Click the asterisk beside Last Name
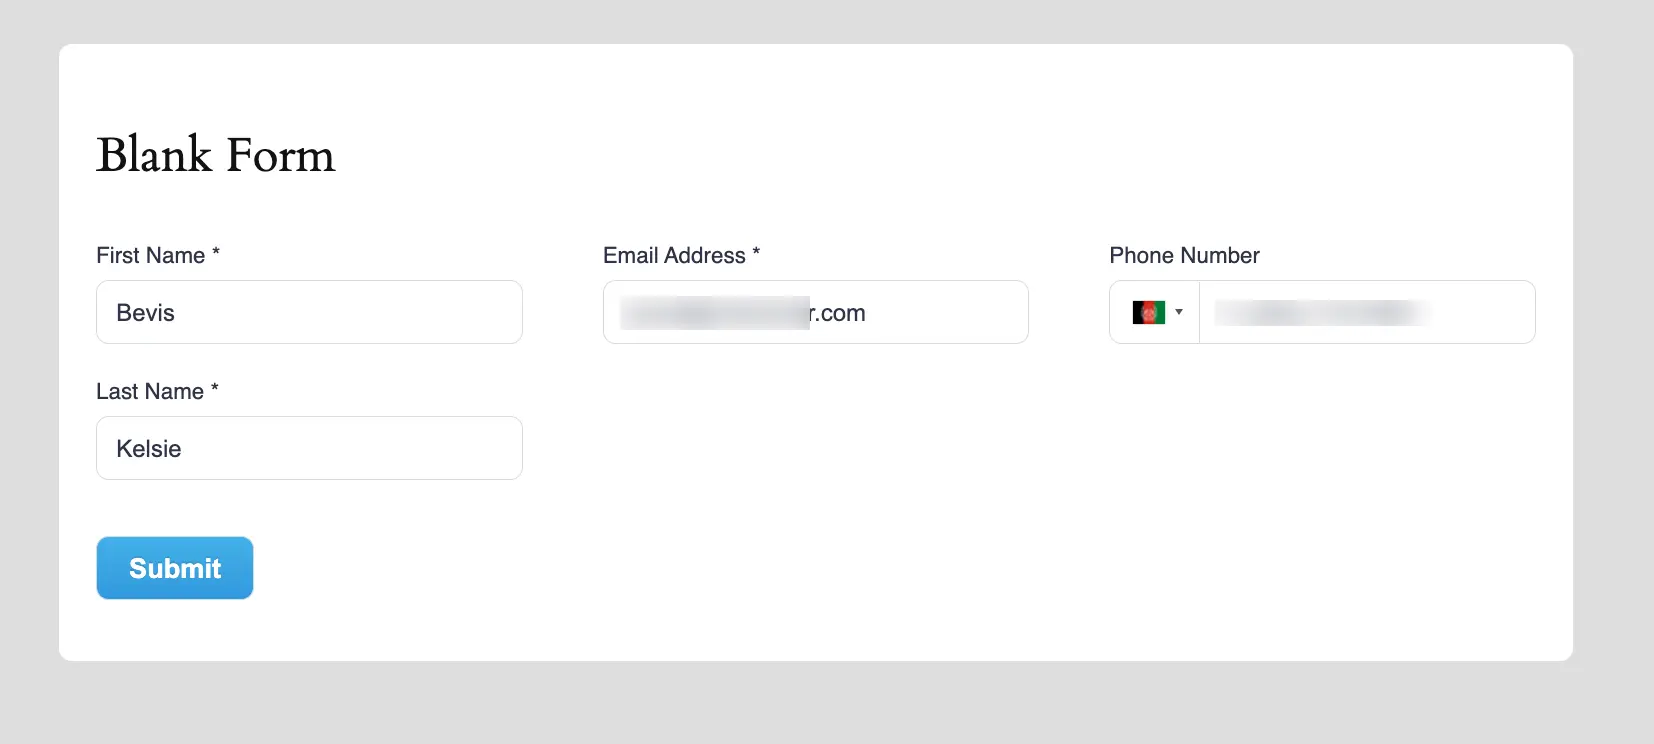 (215, 388)
